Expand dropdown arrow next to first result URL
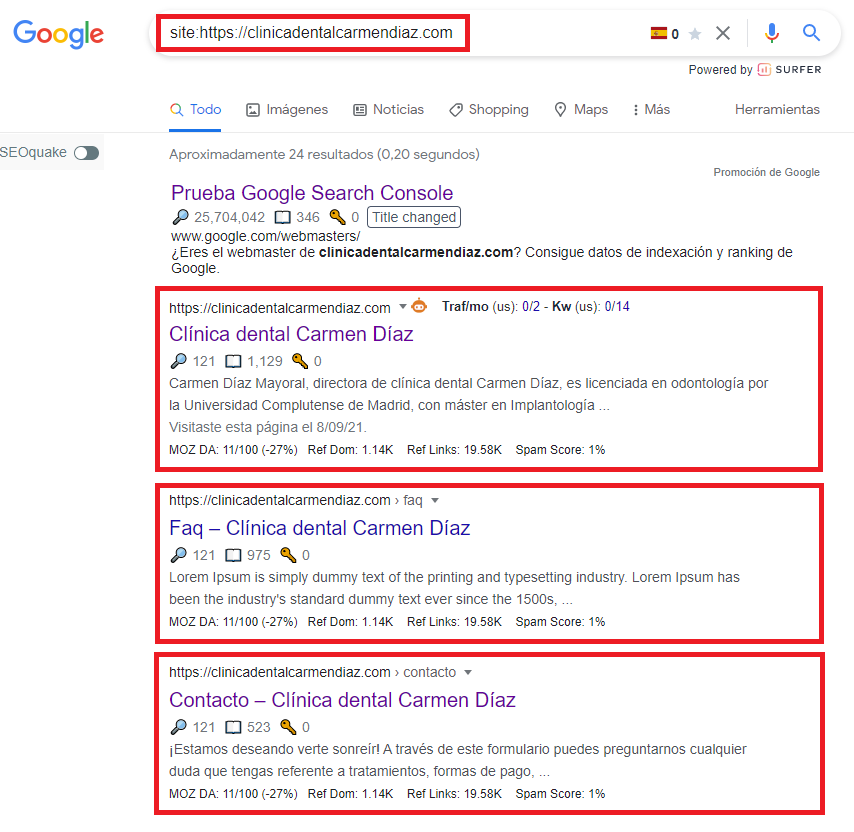This screenshot has height=832, width=854. [x=403, y=307]
